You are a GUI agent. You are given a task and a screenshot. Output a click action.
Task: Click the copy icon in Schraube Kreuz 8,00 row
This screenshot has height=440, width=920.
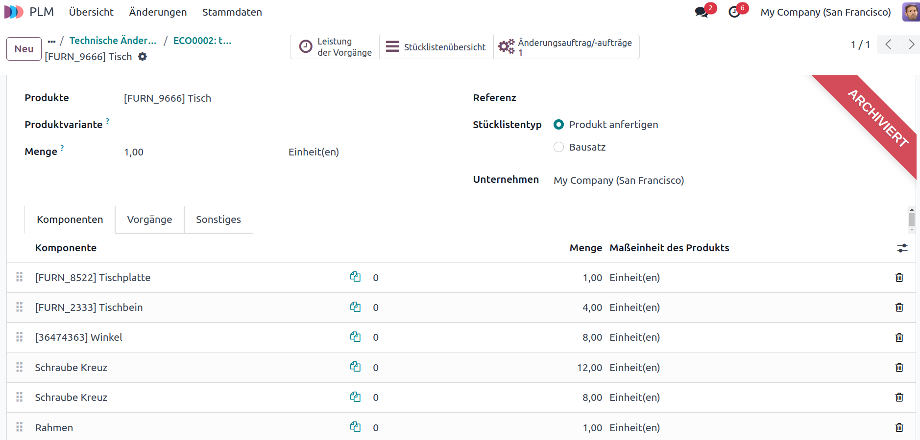point(355,397)
